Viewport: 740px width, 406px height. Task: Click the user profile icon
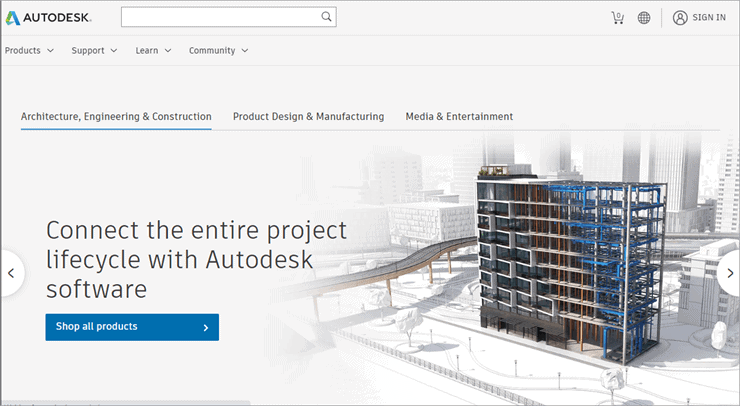pyautogui.click(x=680, y=18)
